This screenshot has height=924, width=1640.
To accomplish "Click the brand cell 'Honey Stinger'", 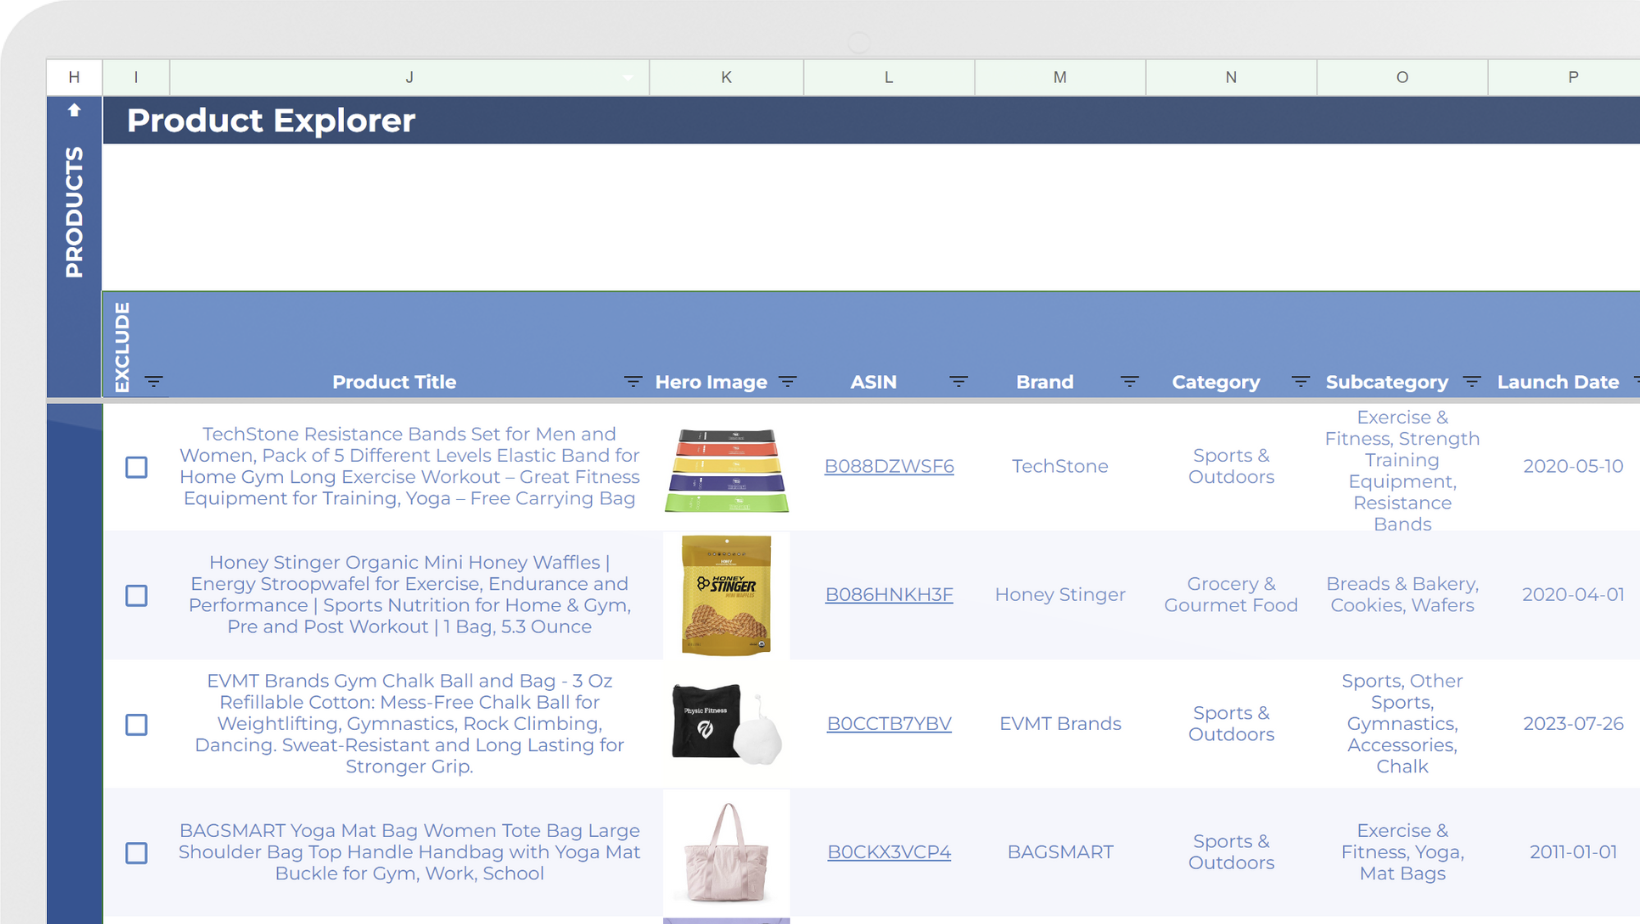I will [x=1060, y=594].
